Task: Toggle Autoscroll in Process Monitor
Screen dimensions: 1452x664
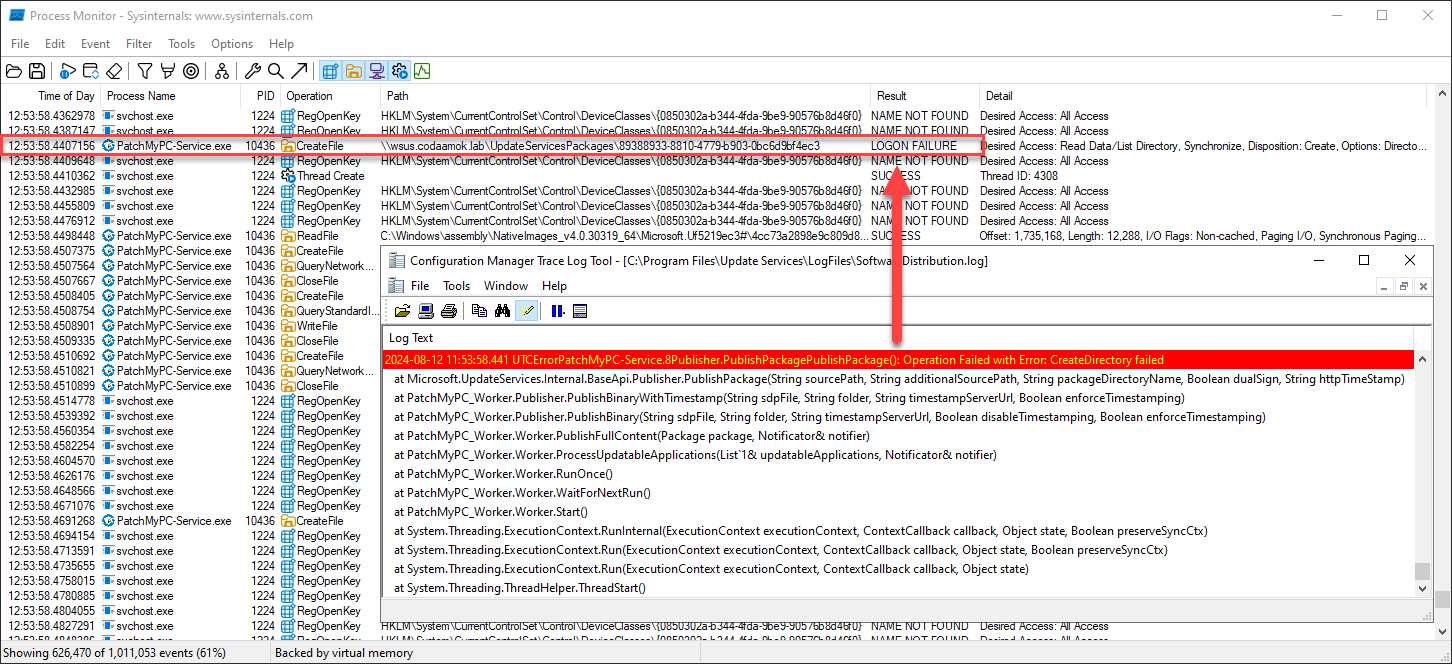Action: 91,71
